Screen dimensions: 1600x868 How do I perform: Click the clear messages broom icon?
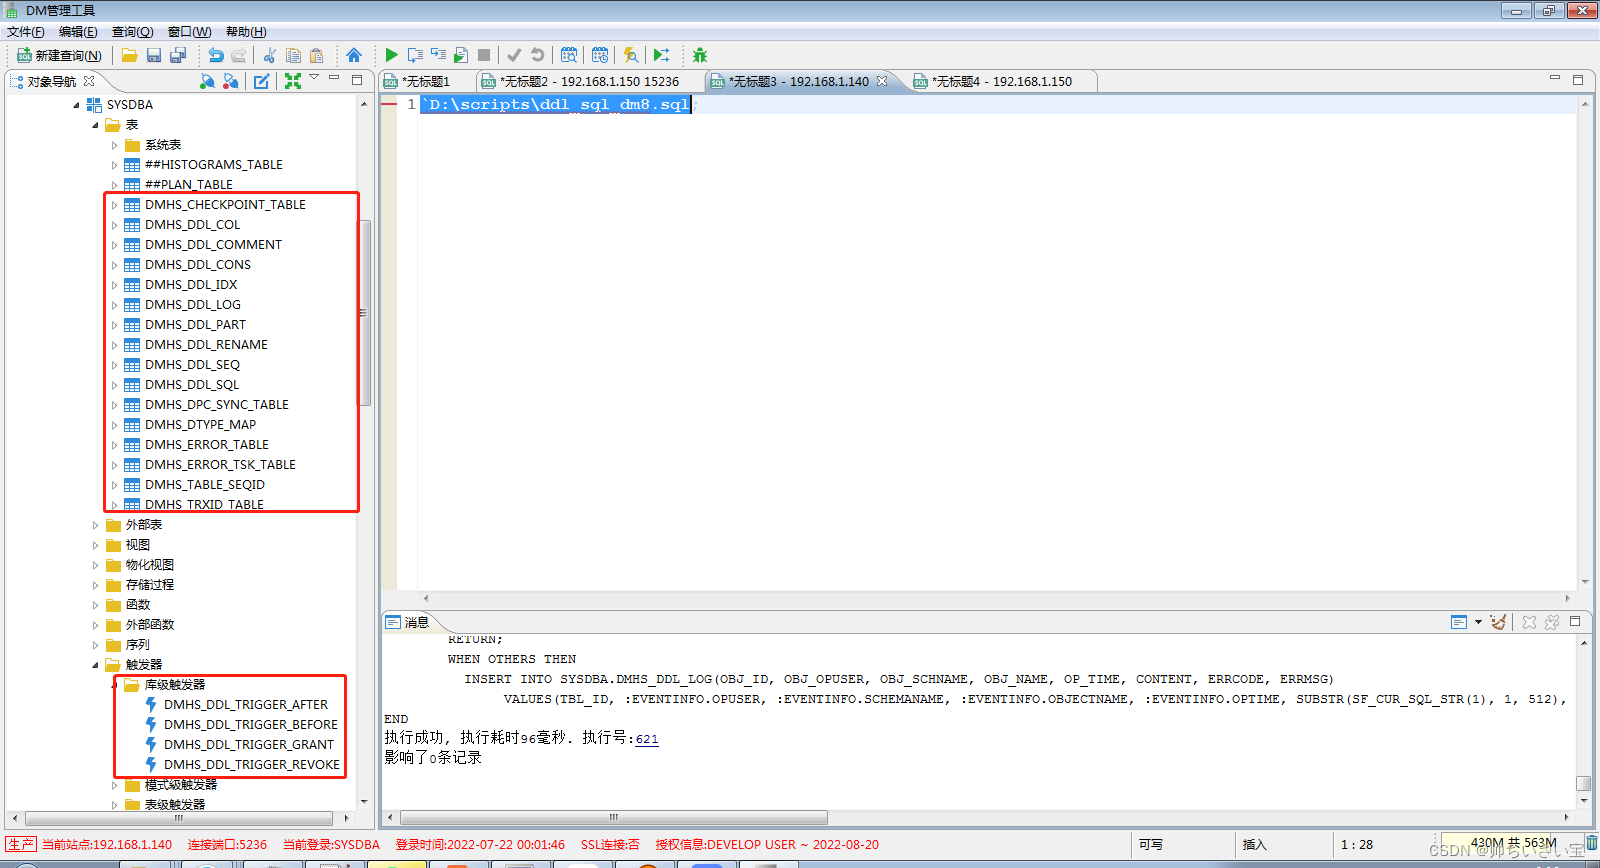pyautogui.click(x=1498, y=622)
